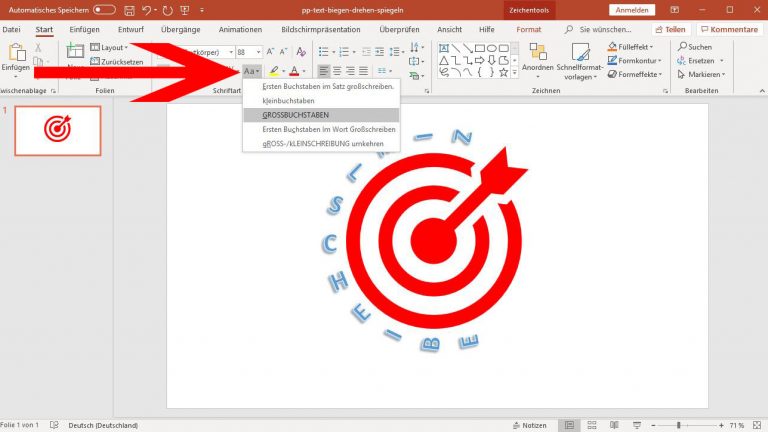Click the Teilen button
The image size is (768, 432).
(669, 30)
